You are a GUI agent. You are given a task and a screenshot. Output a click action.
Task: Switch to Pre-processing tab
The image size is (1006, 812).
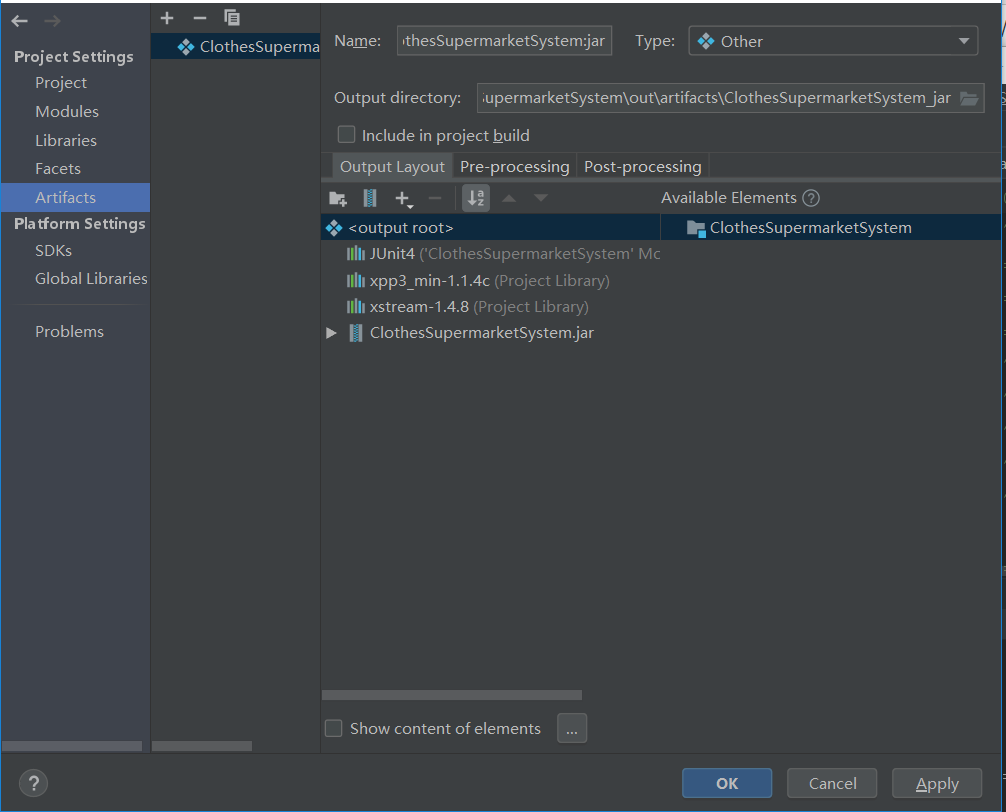515,167
